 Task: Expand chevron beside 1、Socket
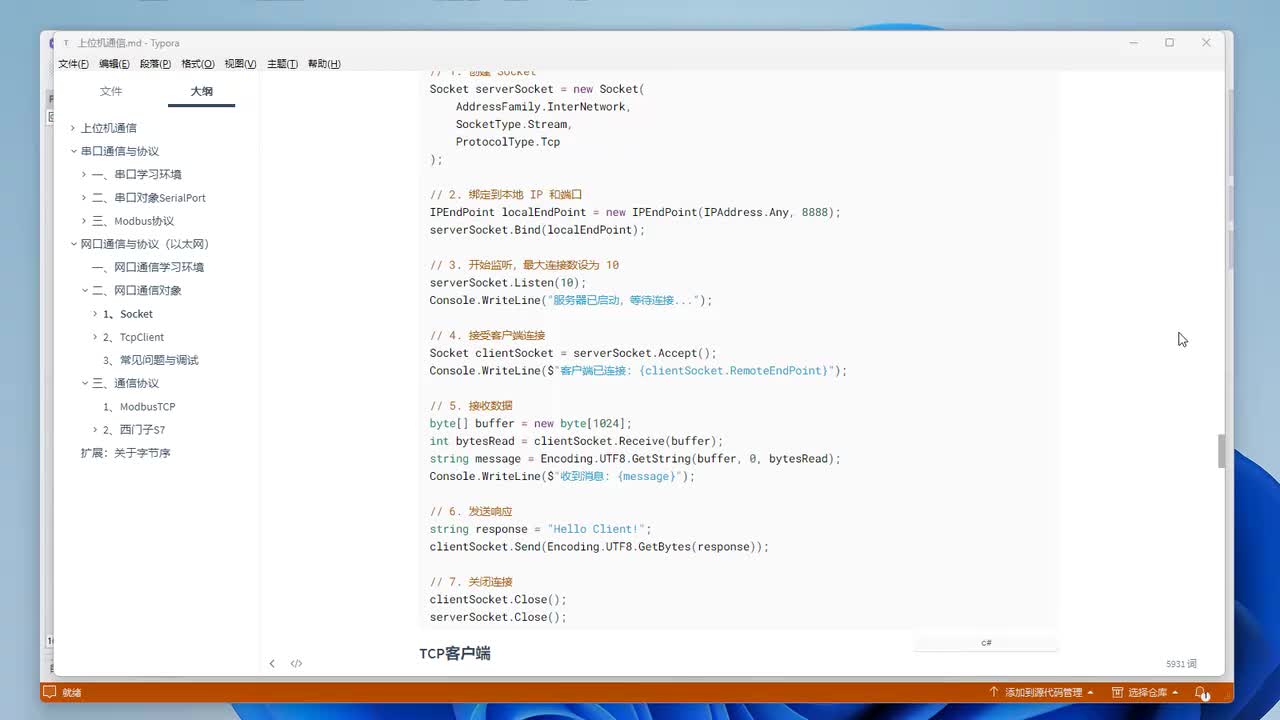[95, 314]
